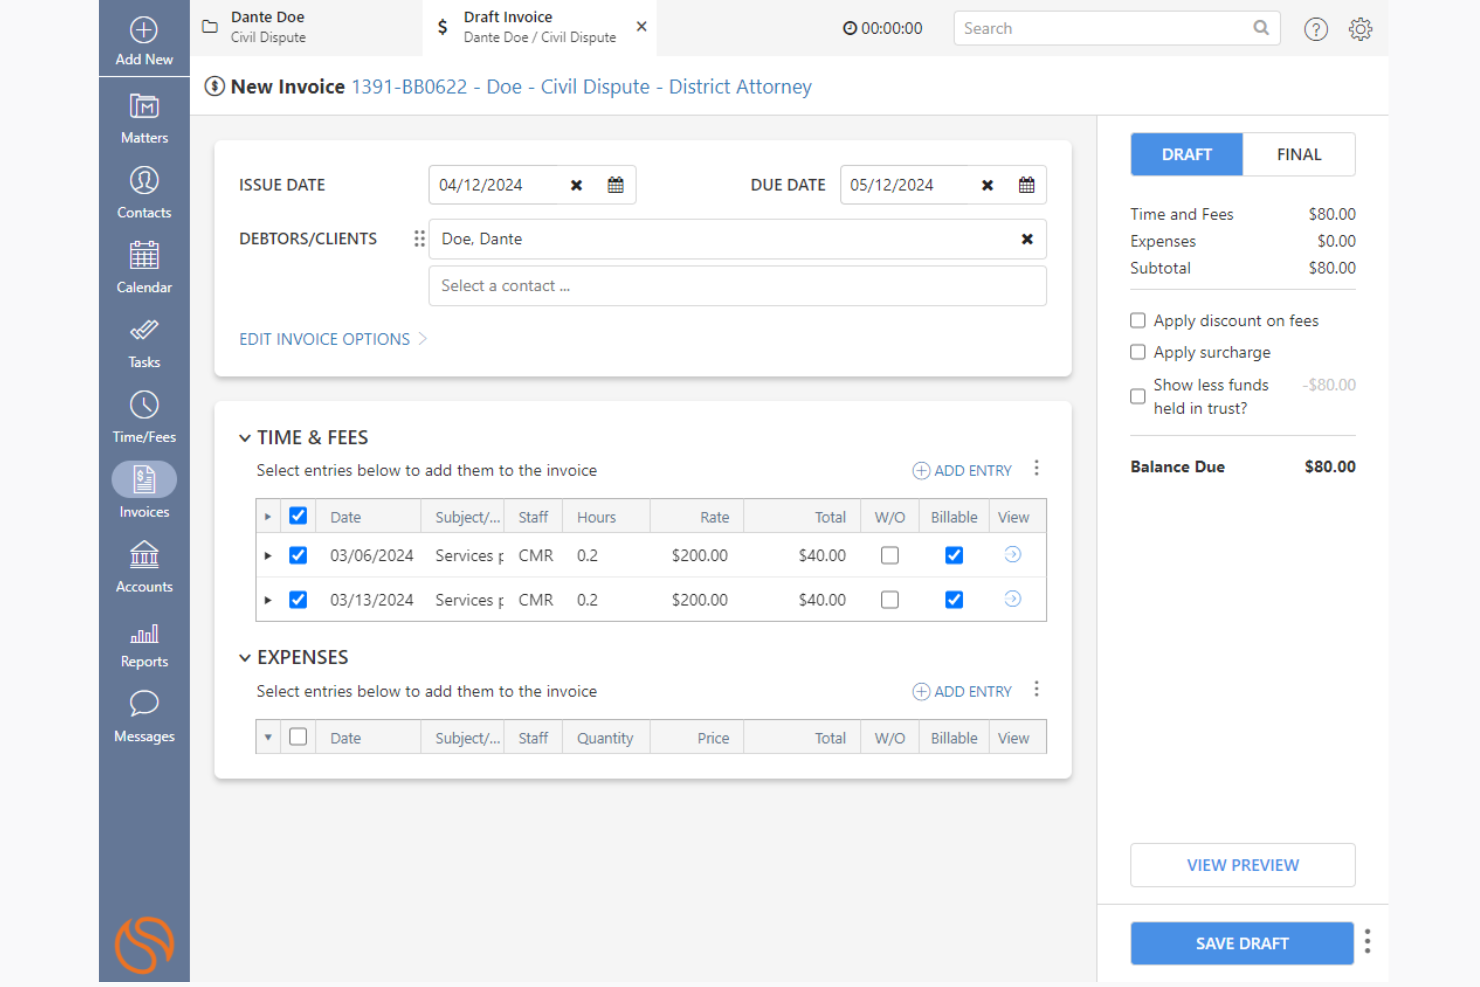Close the Draft Invoice tab
The height and width of the screenshot is (987, 1480).
point(642,26)
